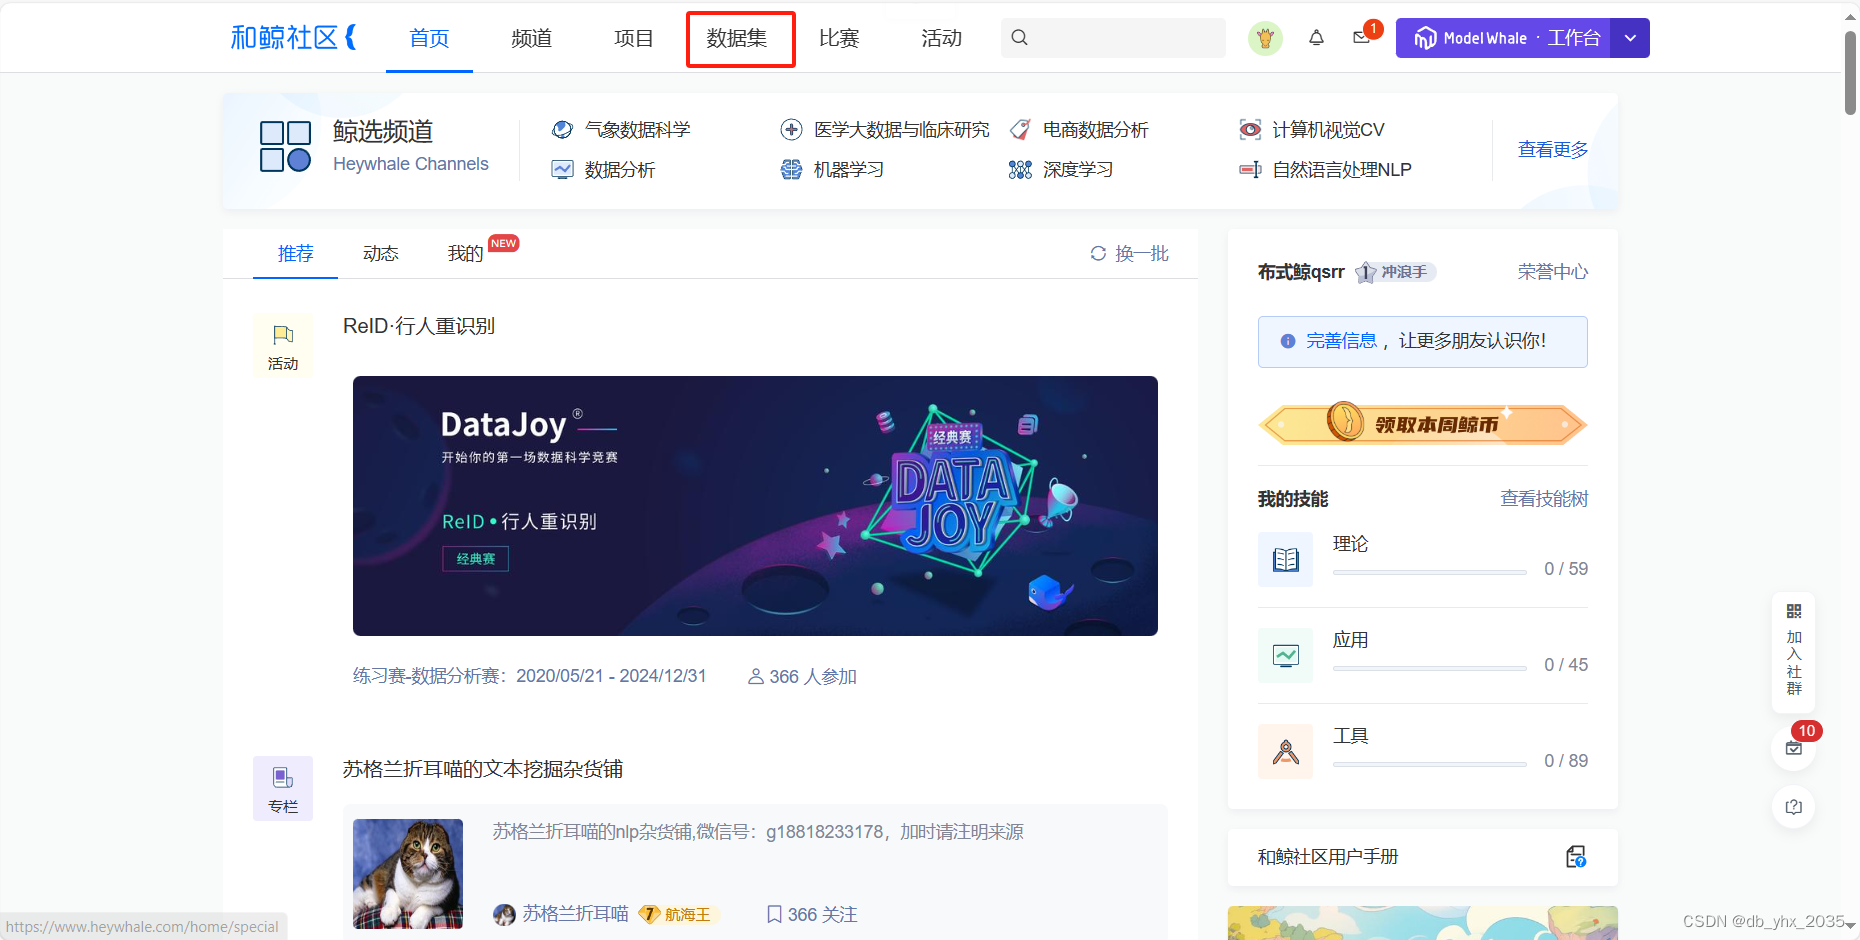Screen dimensions: 1860x940
Task: Click the 366 关注 bookmark icon
Action: [x=774, y=914]
